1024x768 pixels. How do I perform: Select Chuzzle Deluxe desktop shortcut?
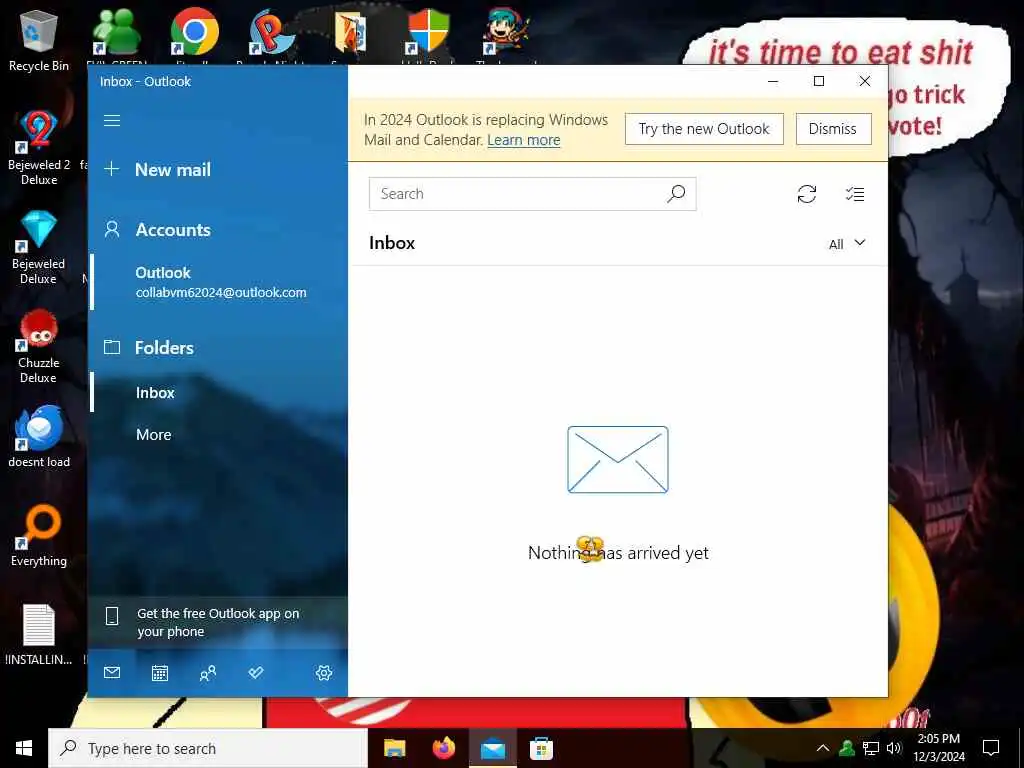pyautogui.click(x=39, y=346)
